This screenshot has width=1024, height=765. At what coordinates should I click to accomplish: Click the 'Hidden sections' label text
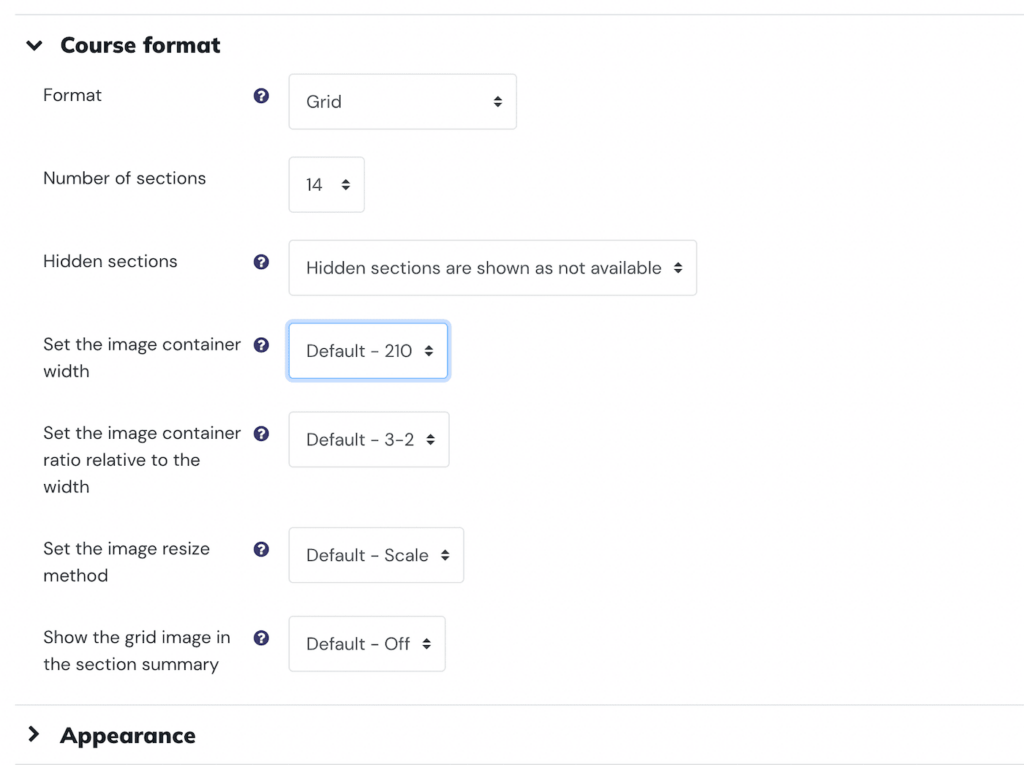pos(110,261)
